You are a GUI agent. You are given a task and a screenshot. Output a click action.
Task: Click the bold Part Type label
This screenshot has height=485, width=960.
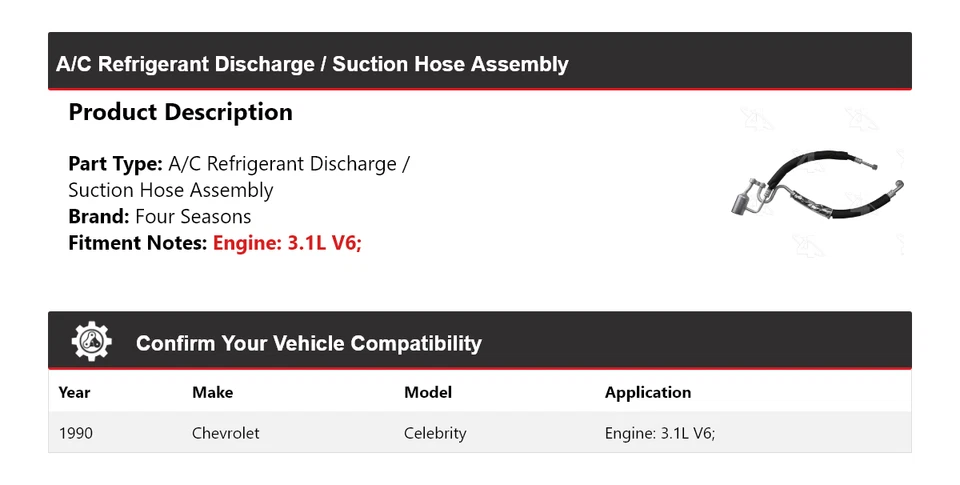[115, 164]
